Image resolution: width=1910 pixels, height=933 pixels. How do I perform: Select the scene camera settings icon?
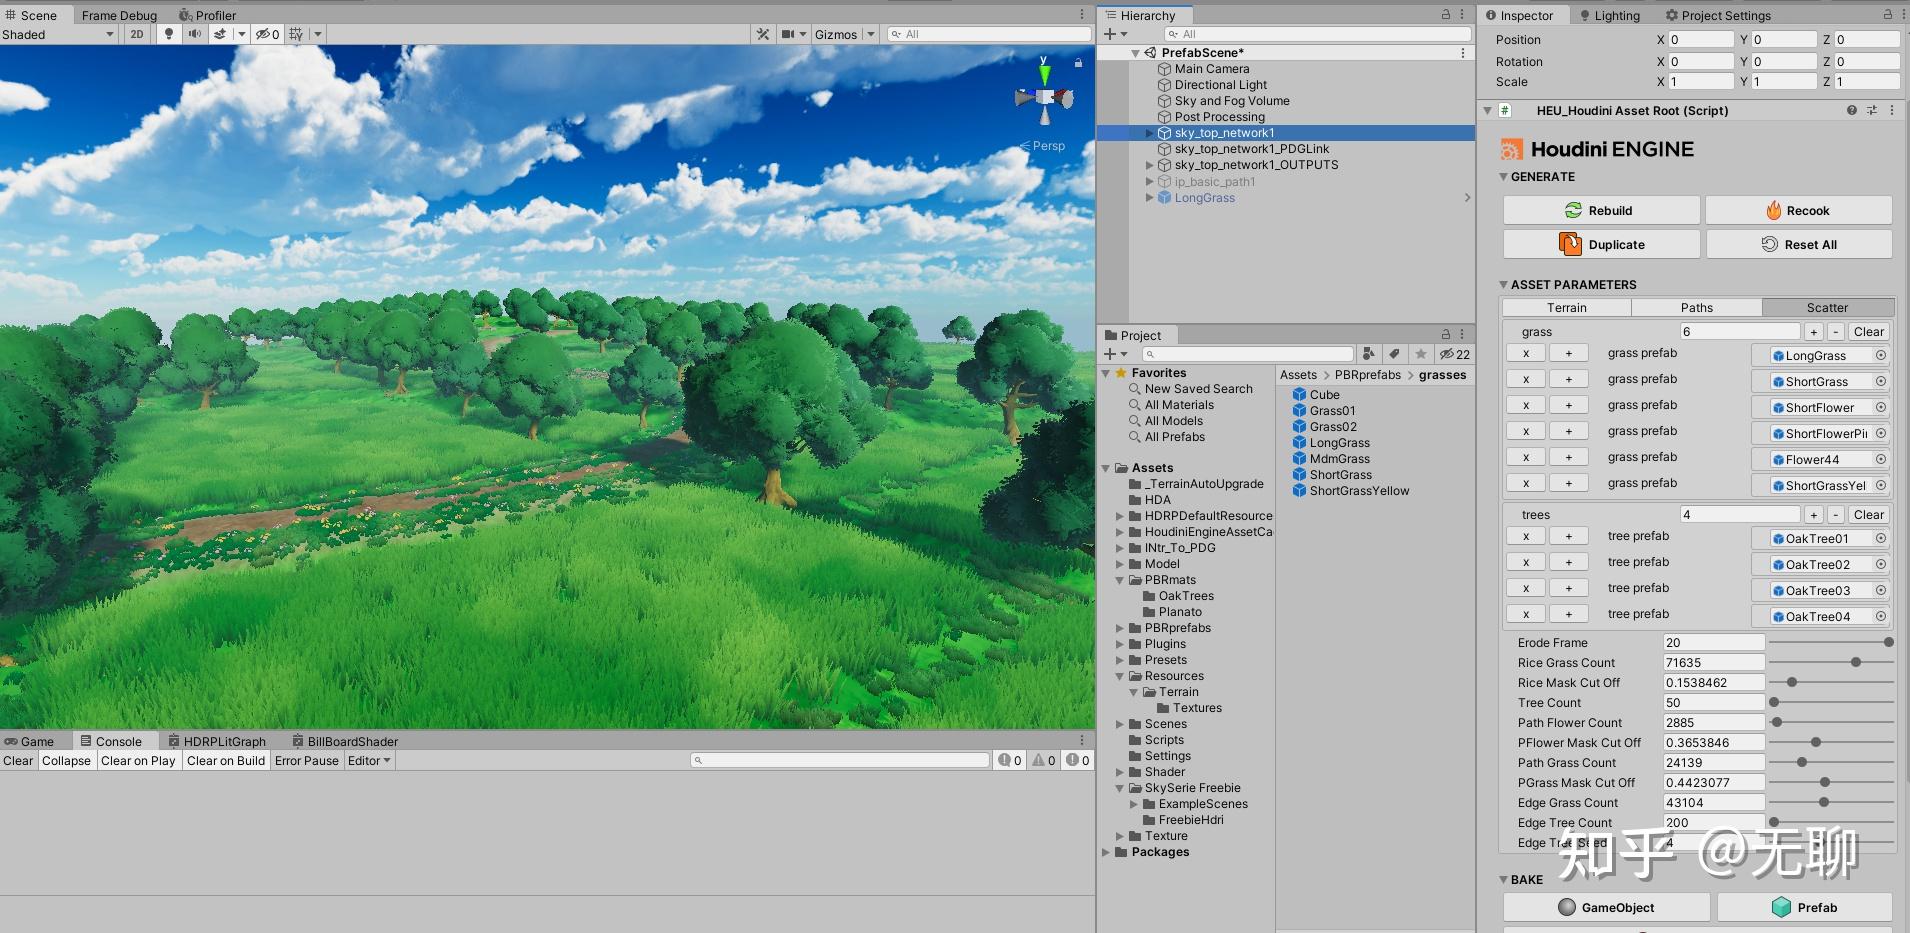(790, 33)
